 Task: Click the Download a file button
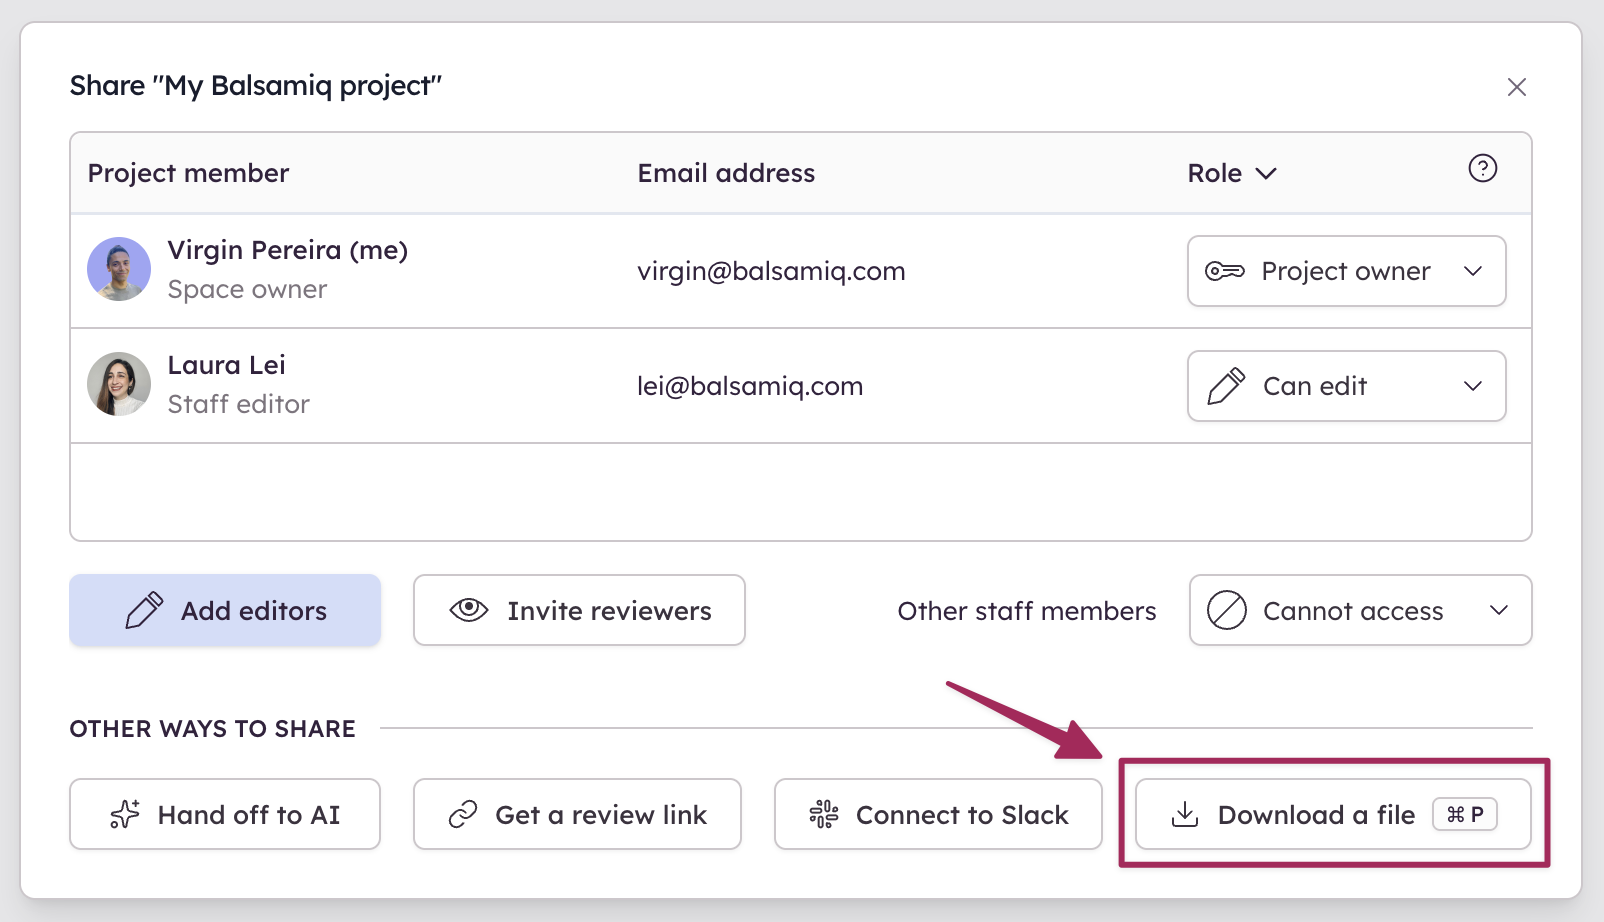click(x=1333, y=814)
